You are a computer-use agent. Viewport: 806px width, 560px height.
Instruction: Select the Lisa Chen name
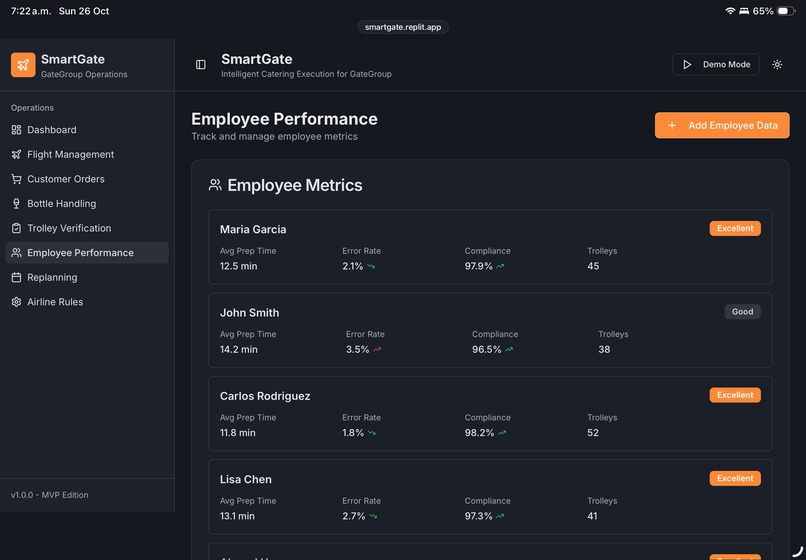[246, 480]
